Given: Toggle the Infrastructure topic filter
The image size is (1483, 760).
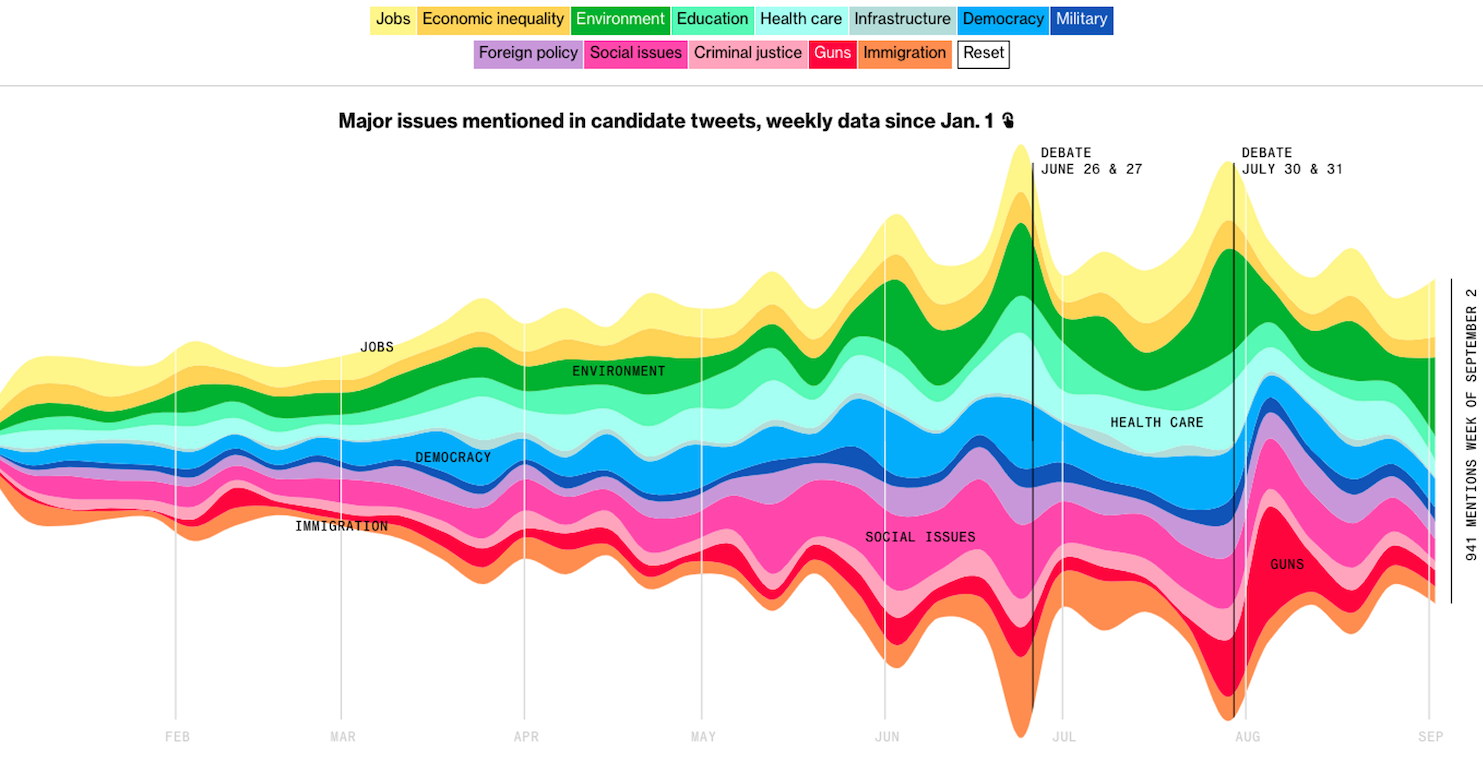Looking at the screenshot, I should click(901, 19).
